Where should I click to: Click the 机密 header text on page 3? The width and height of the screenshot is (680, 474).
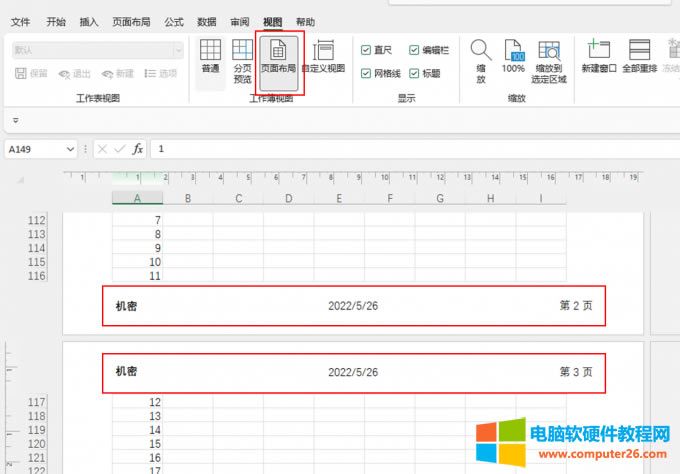(126, 372)
